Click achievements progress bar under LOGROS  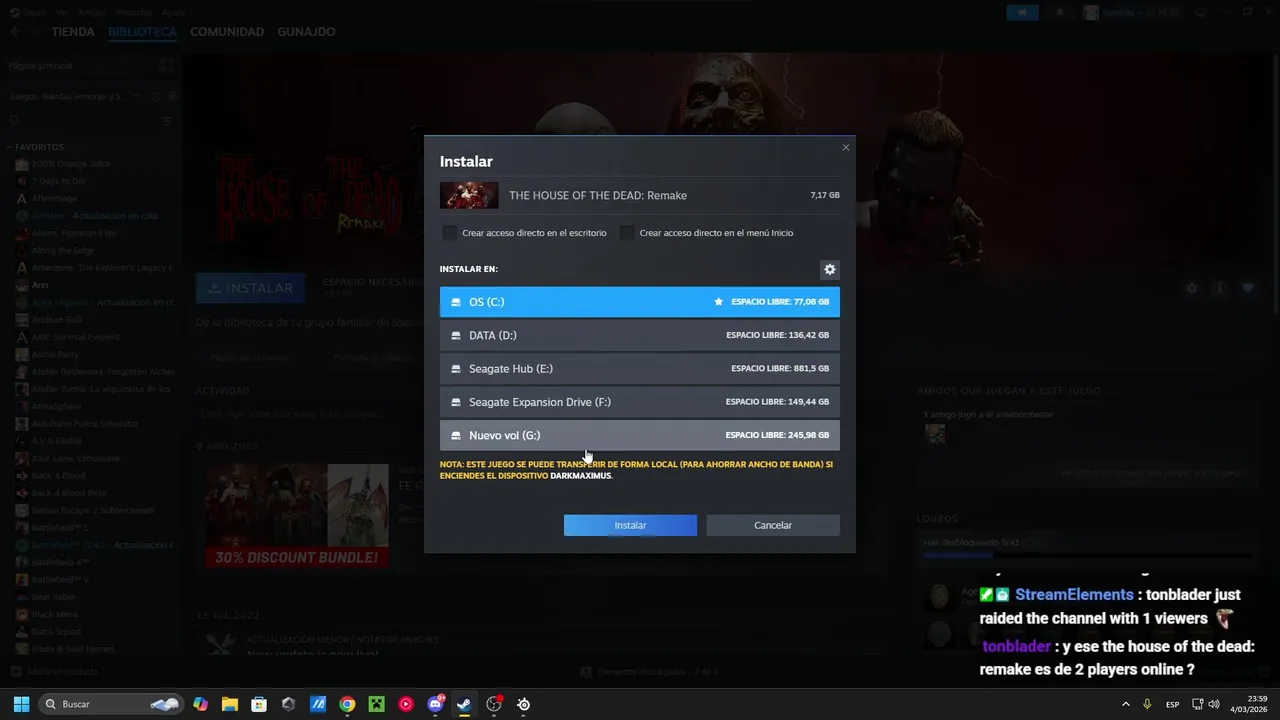pos(1086,554)
